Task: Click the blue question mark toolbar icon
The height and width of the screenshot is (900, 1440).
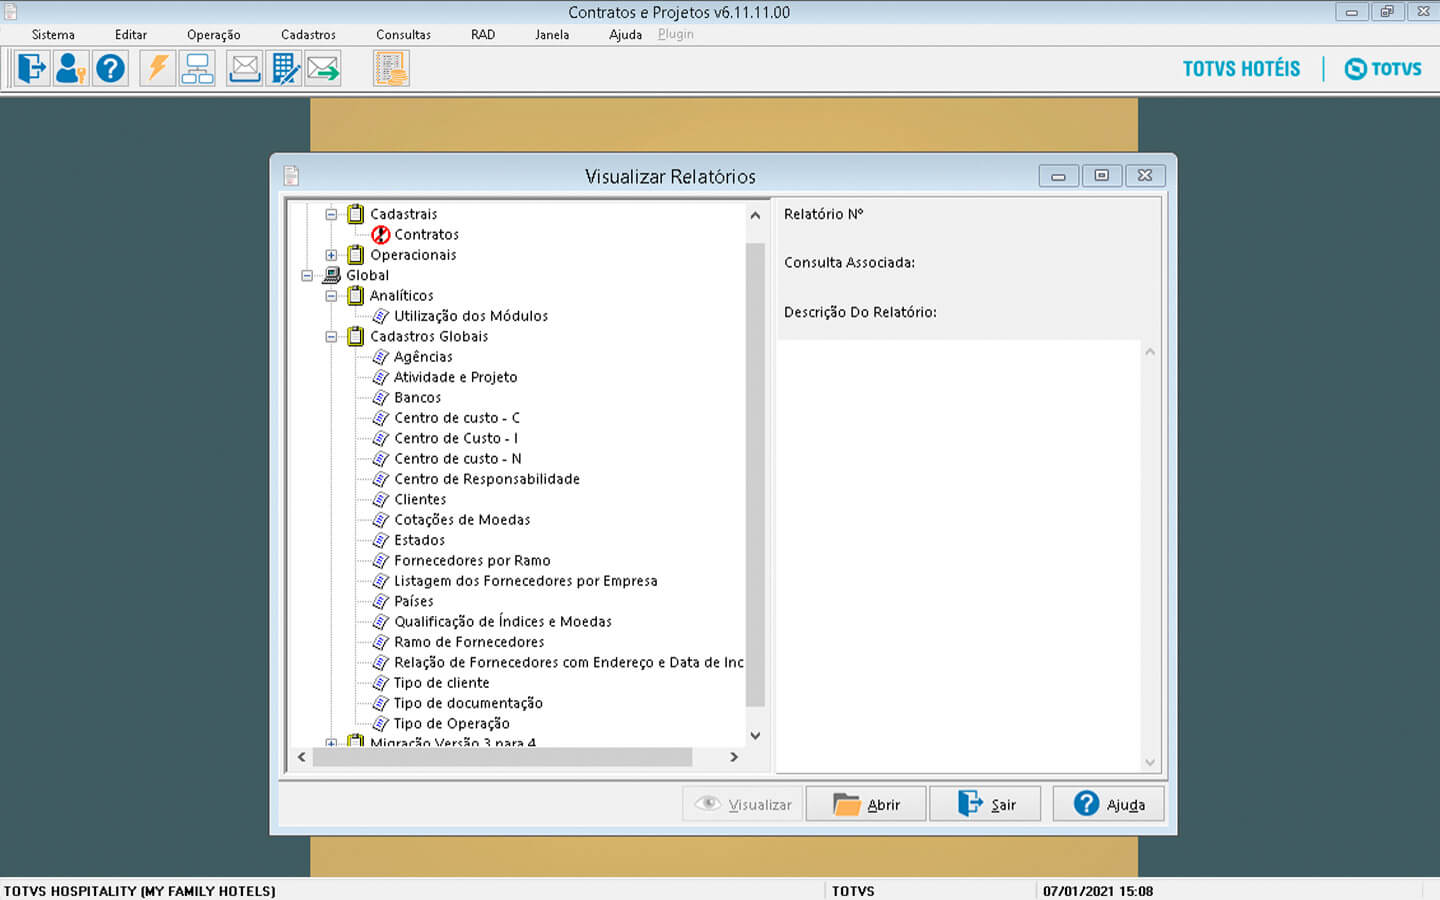Action: pyautogui.click(x=110, y=69)
